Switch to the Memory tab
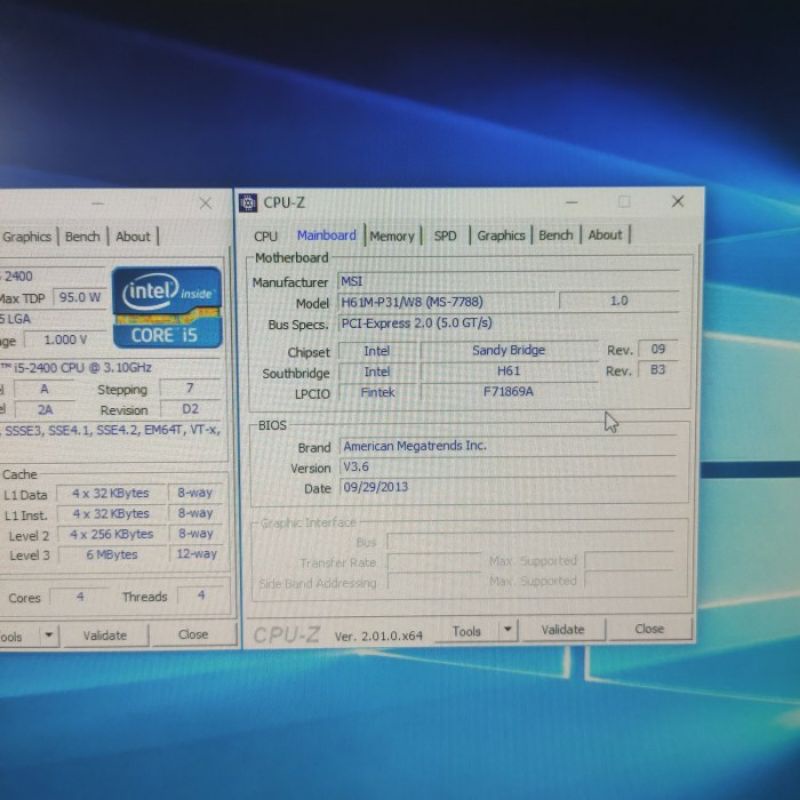Image resolution: width=800 pixels, height=800 pixels. click(x=391, y=236)
